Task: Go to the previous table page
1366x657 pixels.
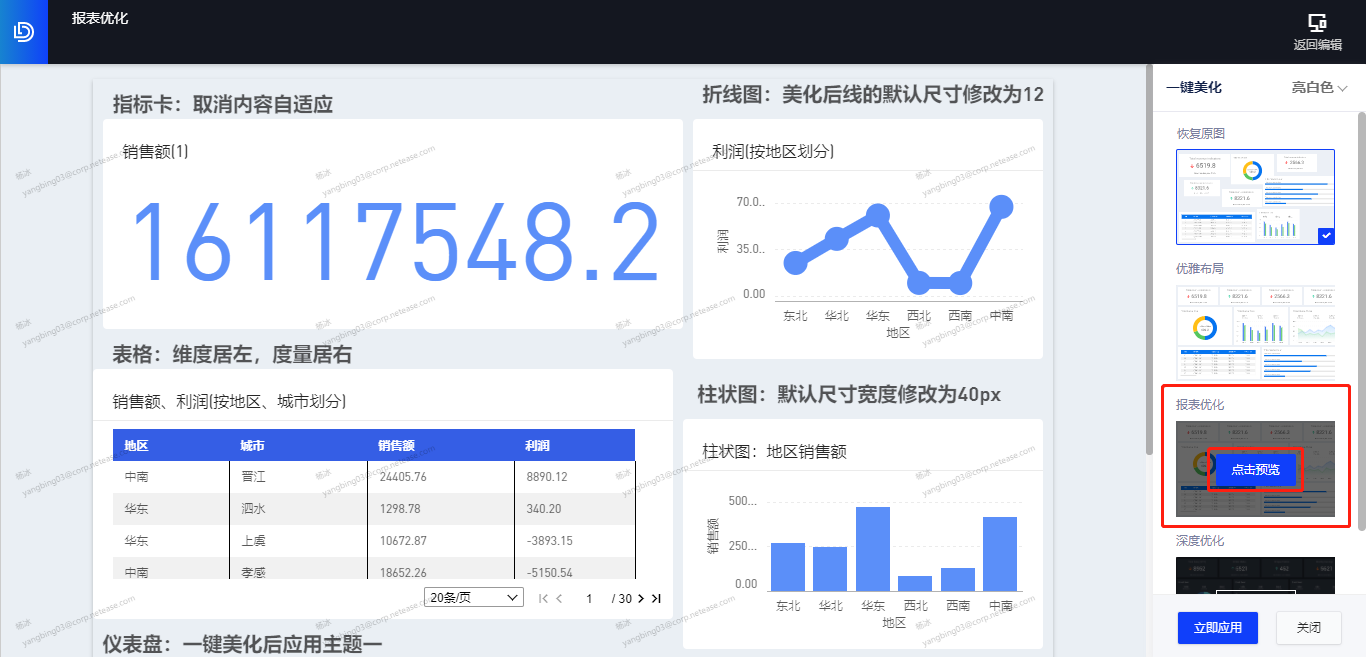Action: tap(559, 598)
